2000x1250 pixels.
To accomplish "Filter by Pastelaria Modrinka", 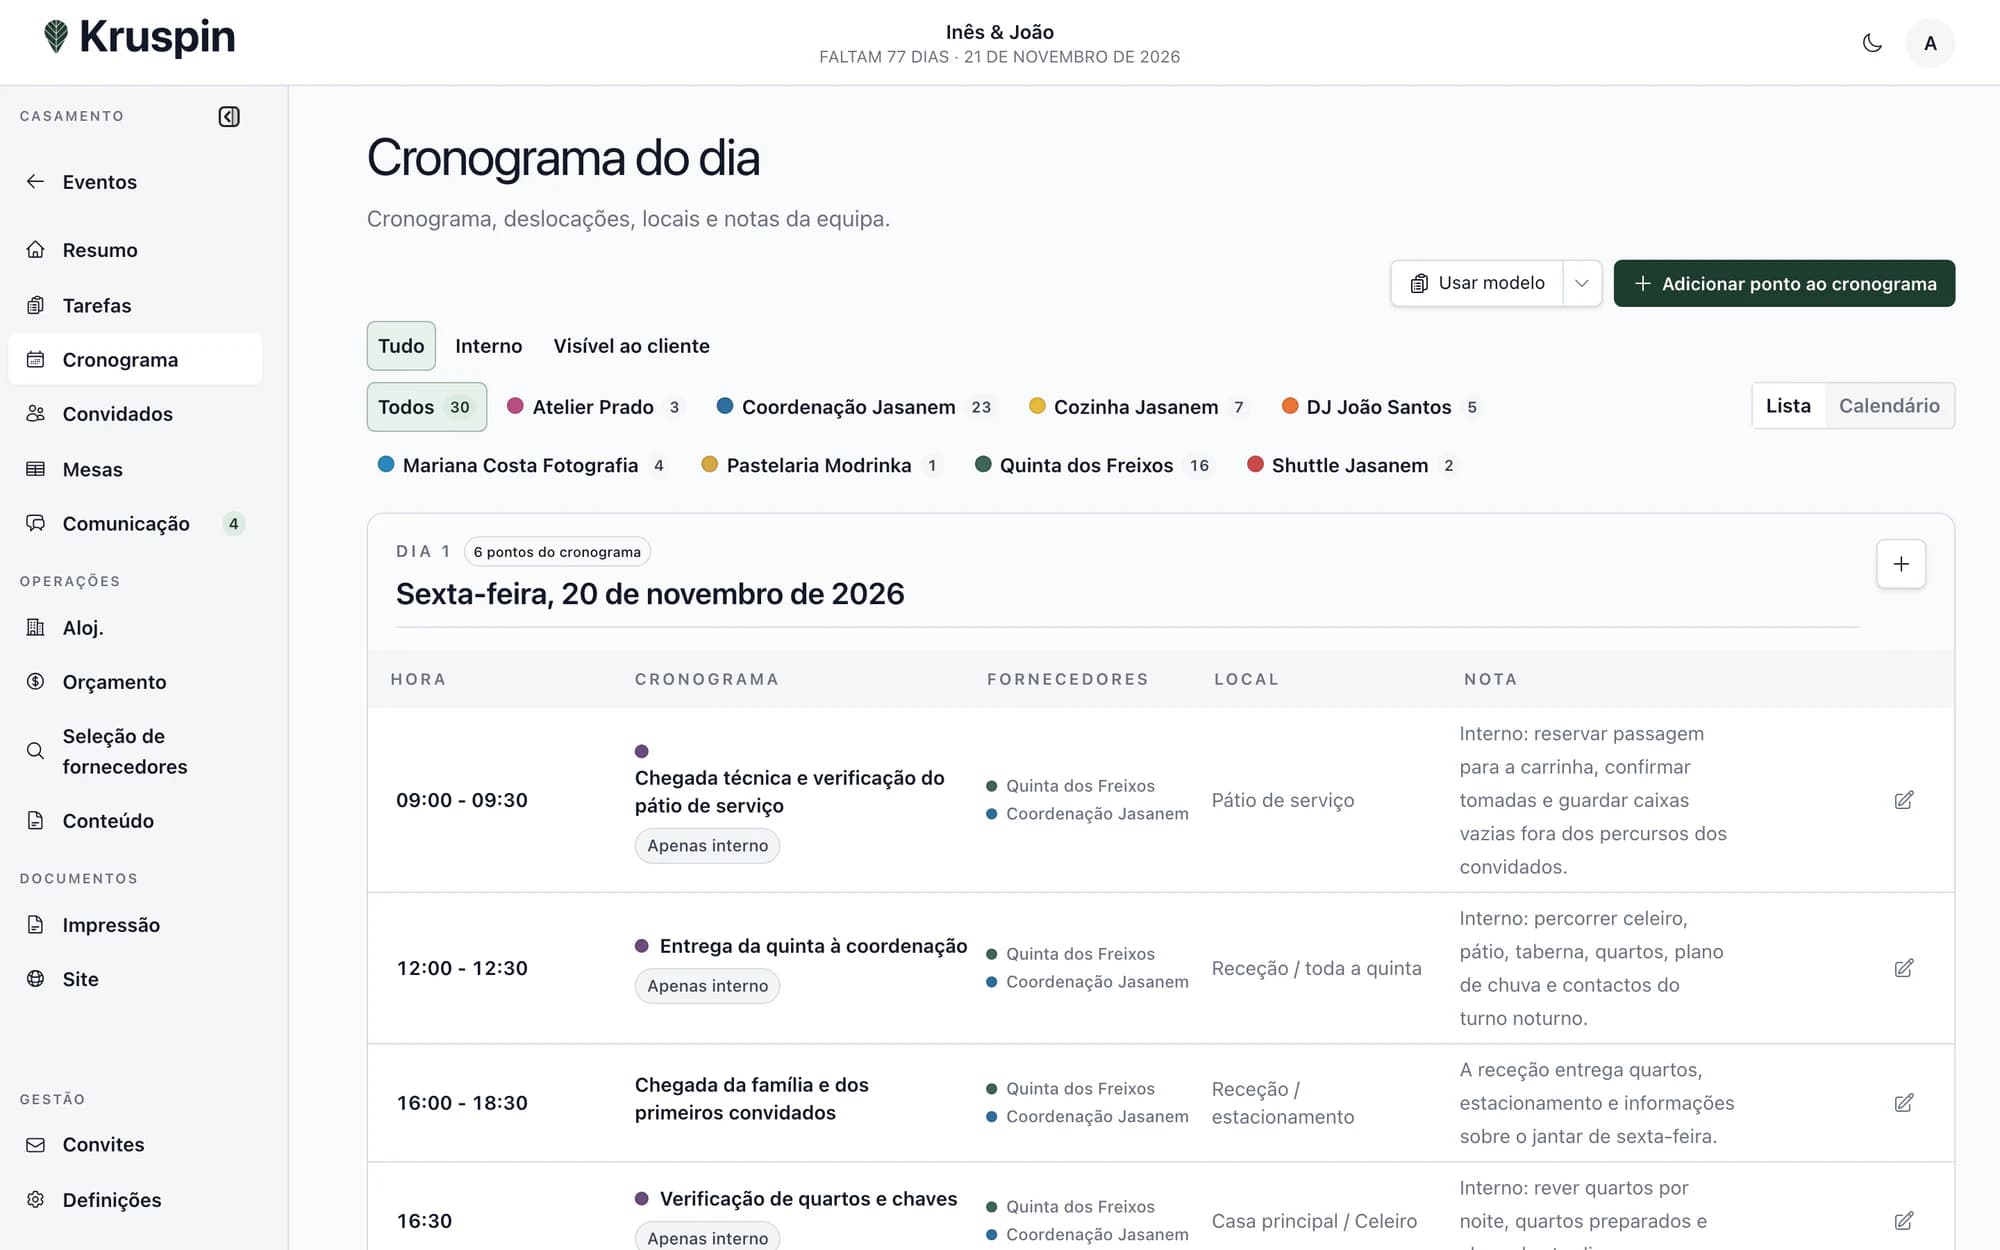I will pos(821,465).
